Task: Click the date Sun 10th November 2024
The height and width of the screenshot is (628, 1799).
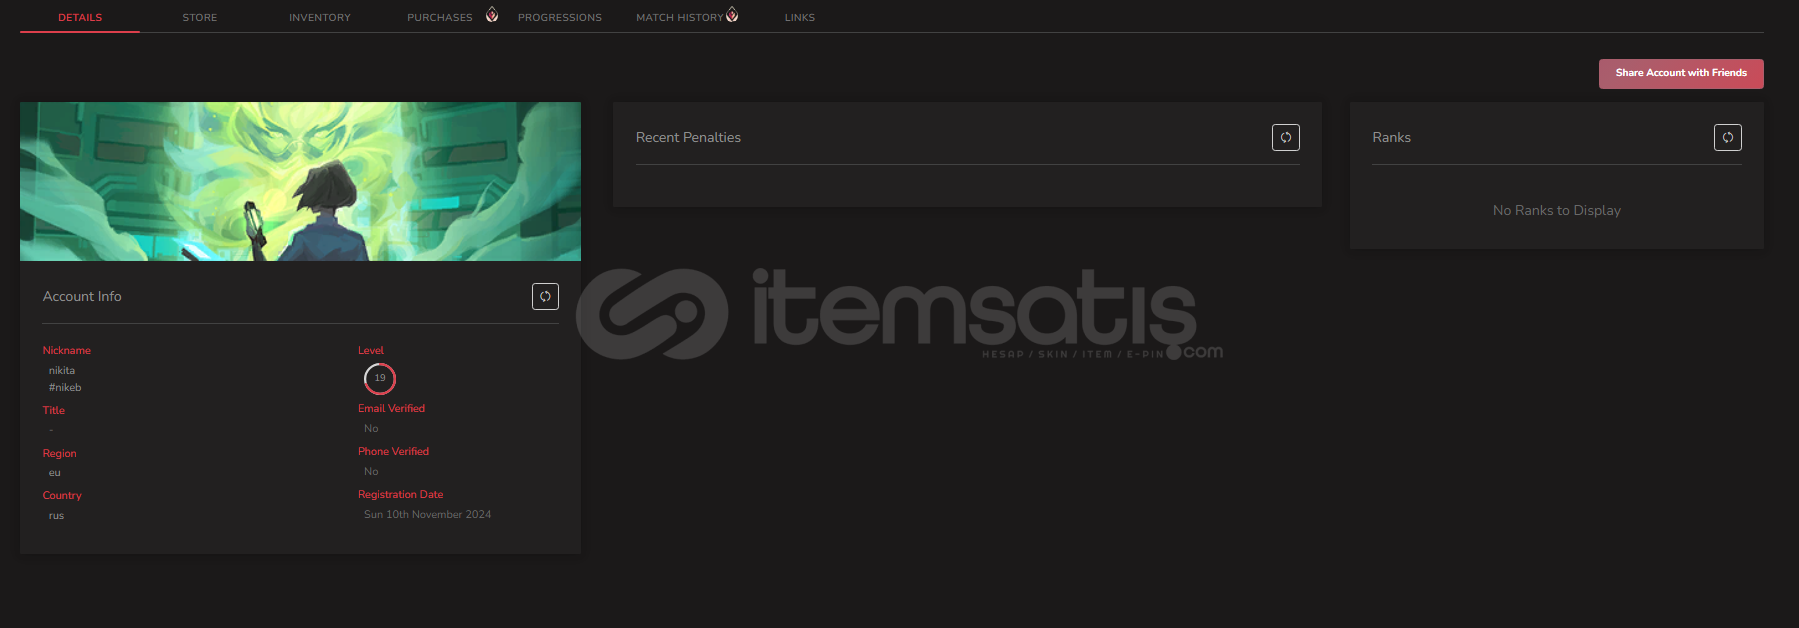Action: pyautogui.click(x=427, y=514)
